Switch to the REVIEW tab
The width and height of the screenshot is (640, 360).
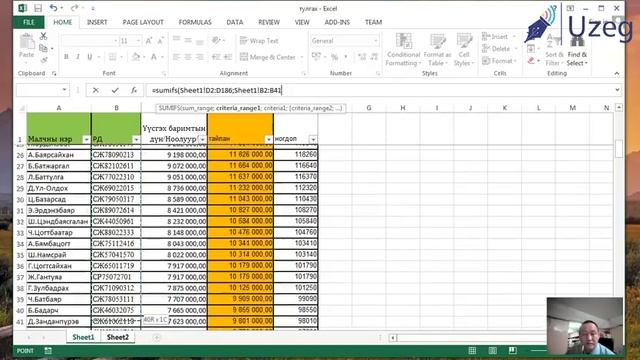tap(269, 22)
